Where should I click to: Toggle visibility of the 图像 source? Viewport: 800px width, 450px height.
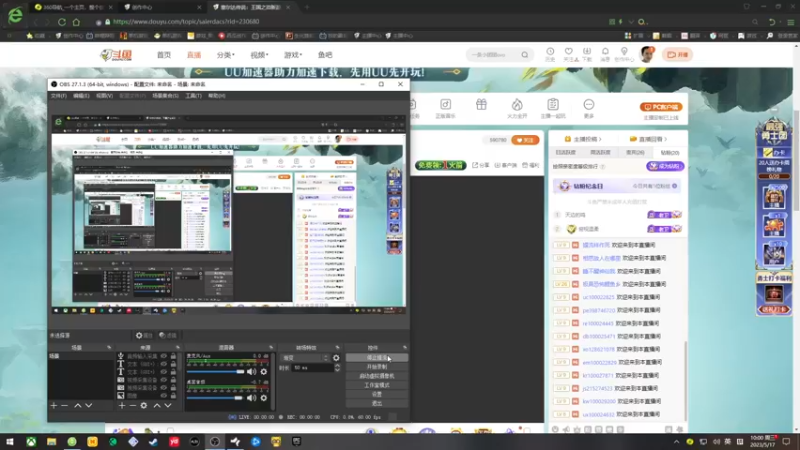[164, 395]
